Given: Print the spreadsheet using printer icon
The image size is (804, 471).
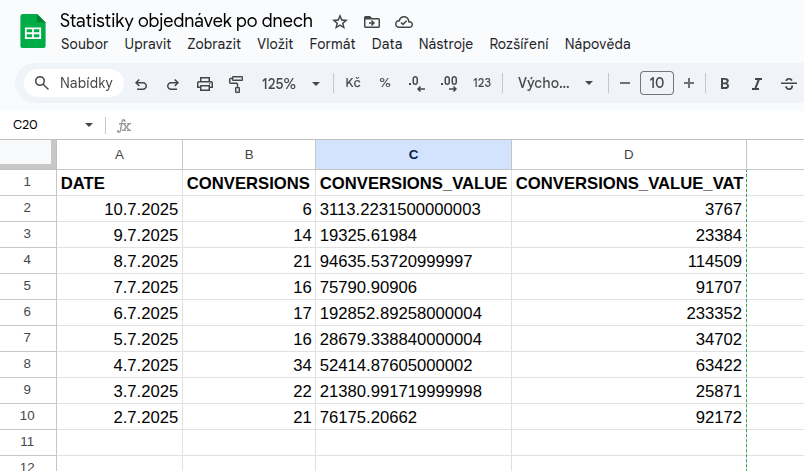Looking at the screenshot, I should pyautogui.click(x=205, y=84).
